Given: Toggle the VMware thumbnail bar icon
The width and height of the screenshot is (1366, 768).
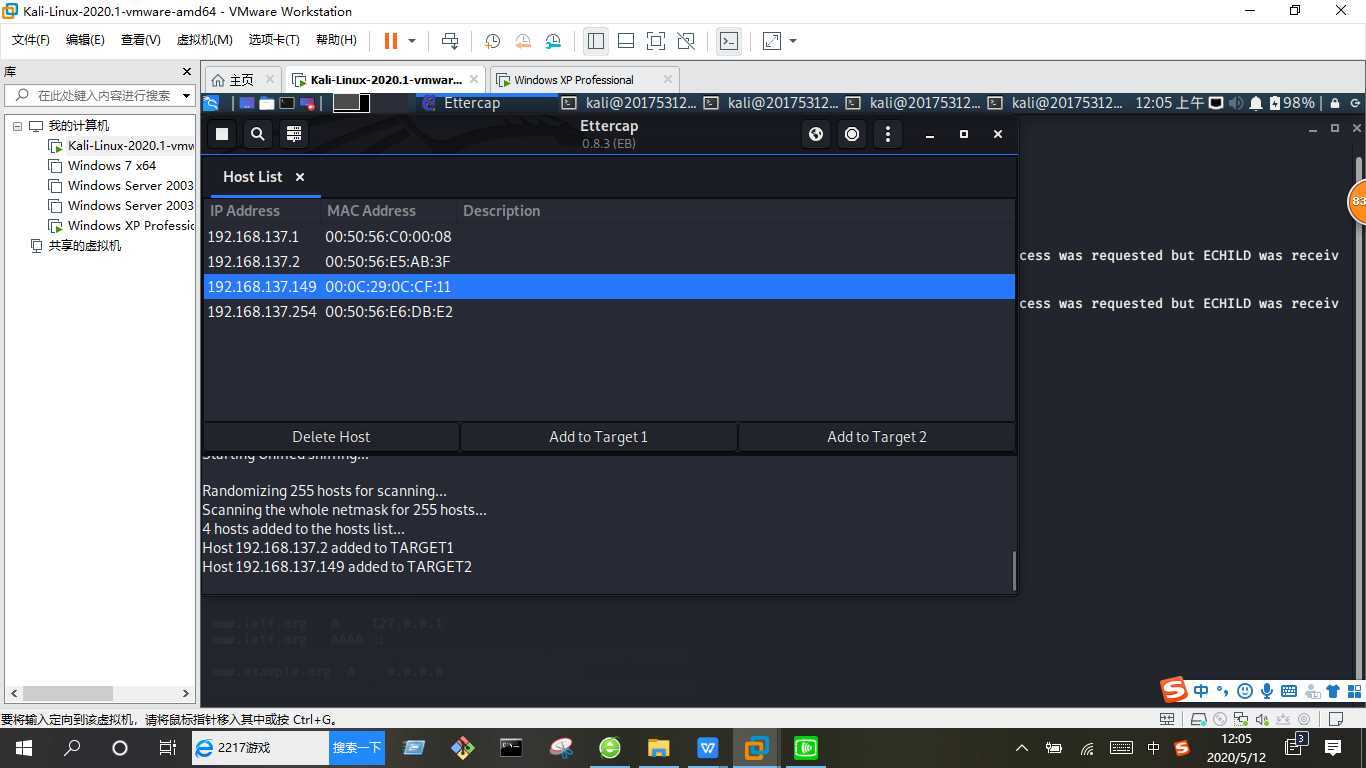Looking at the screenshot, I should (x=626, y=41).
